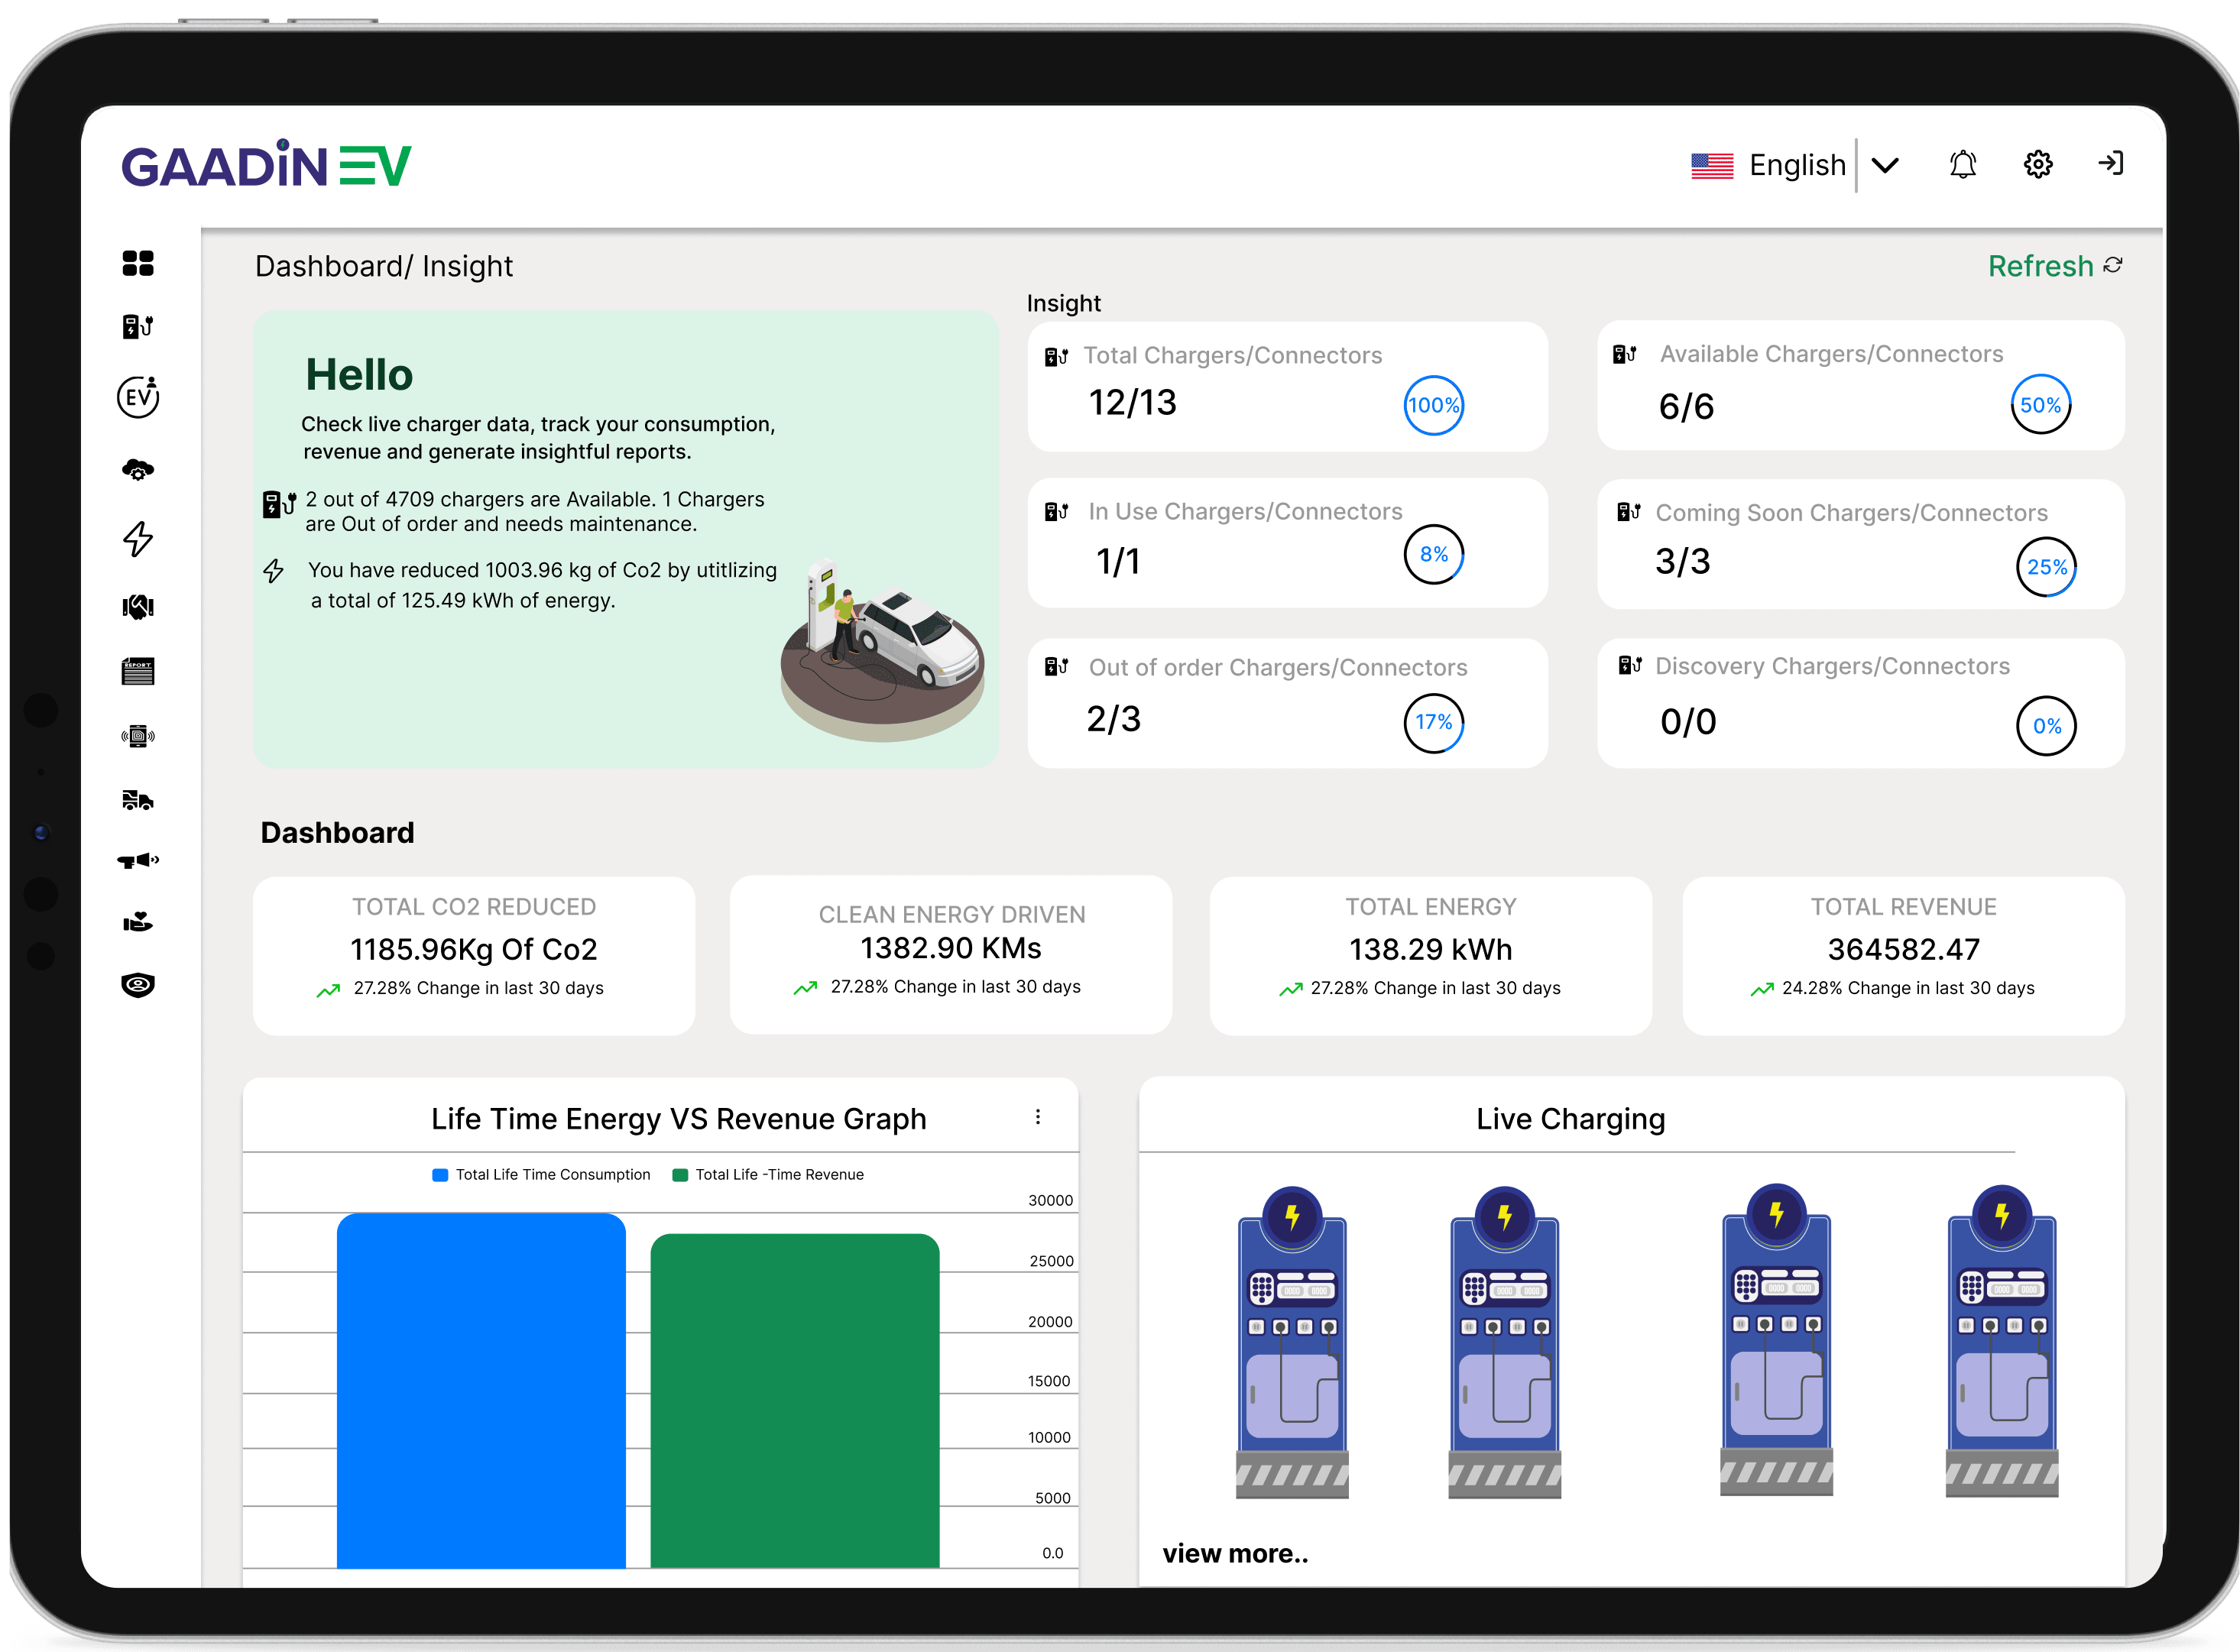Click charger icon on In Use Chargers card

[1056, 512]
